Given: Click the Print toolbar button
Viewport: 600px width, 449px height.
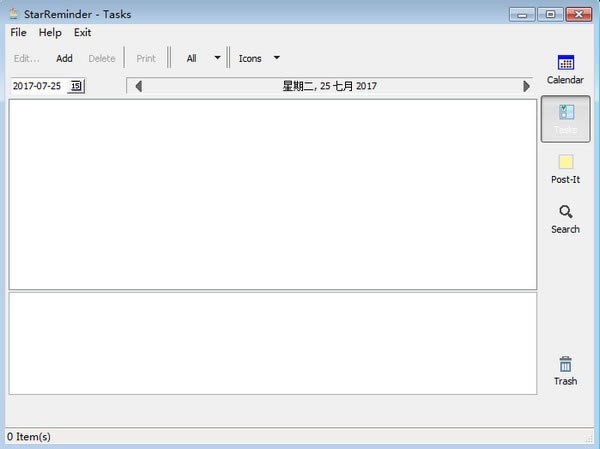Looking at the screenshot, I should click(x=146, y=58).
